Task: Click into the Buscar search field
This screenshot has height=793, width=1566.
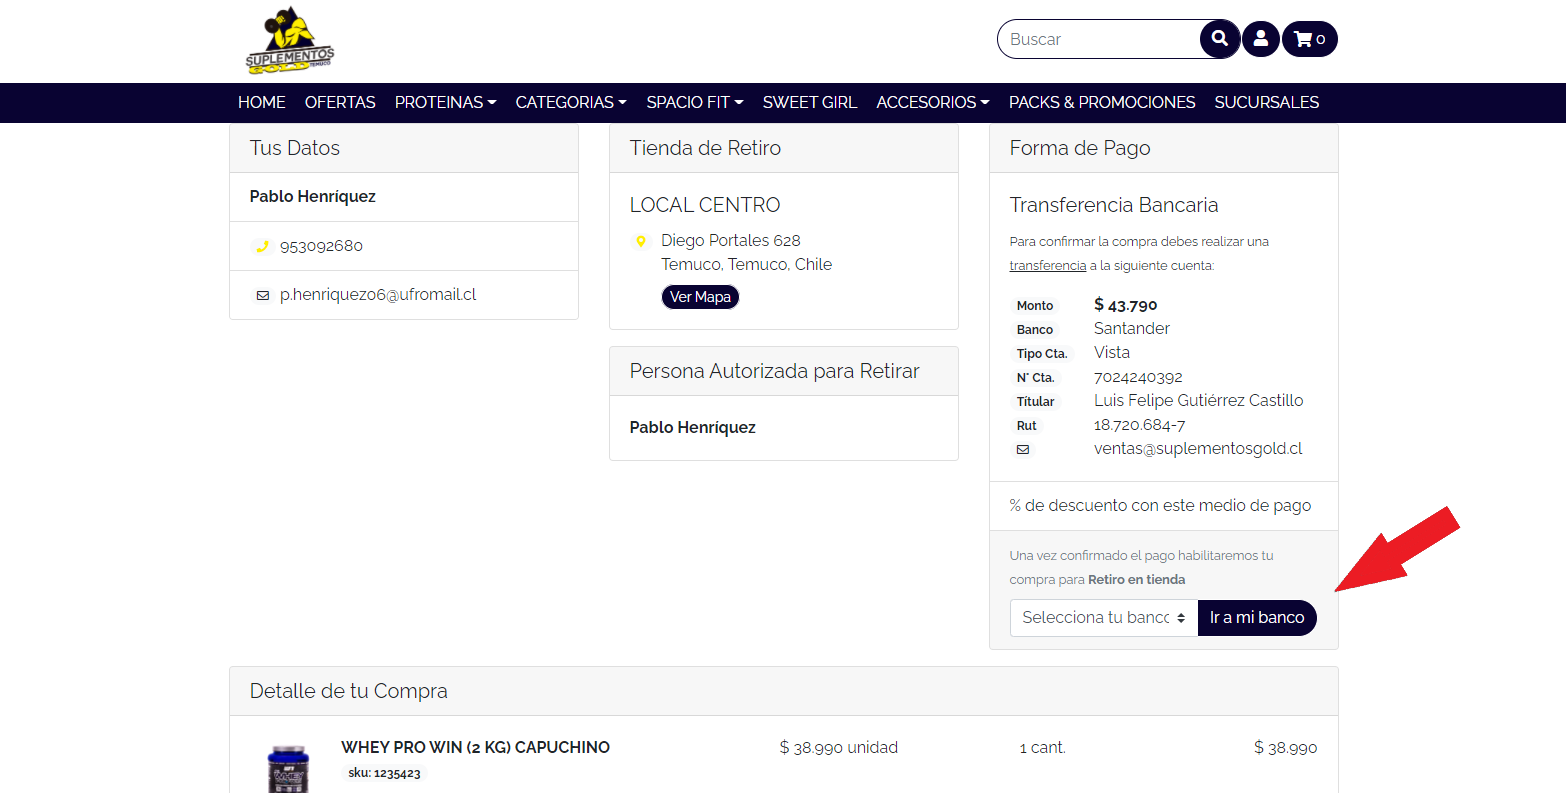Action: point(1098,39)
